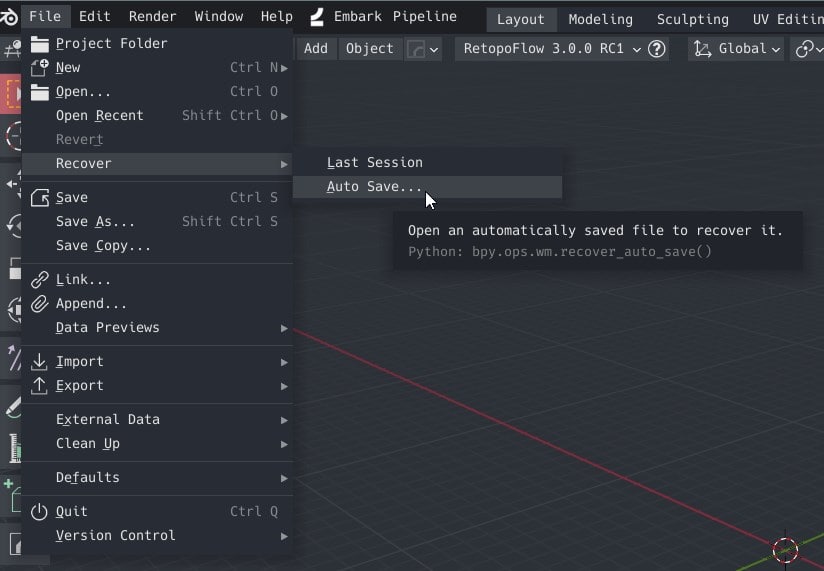Screen dimensions: 824x571
Task: Click the Import download-arrow icon
Action: (x=39, y=361)
